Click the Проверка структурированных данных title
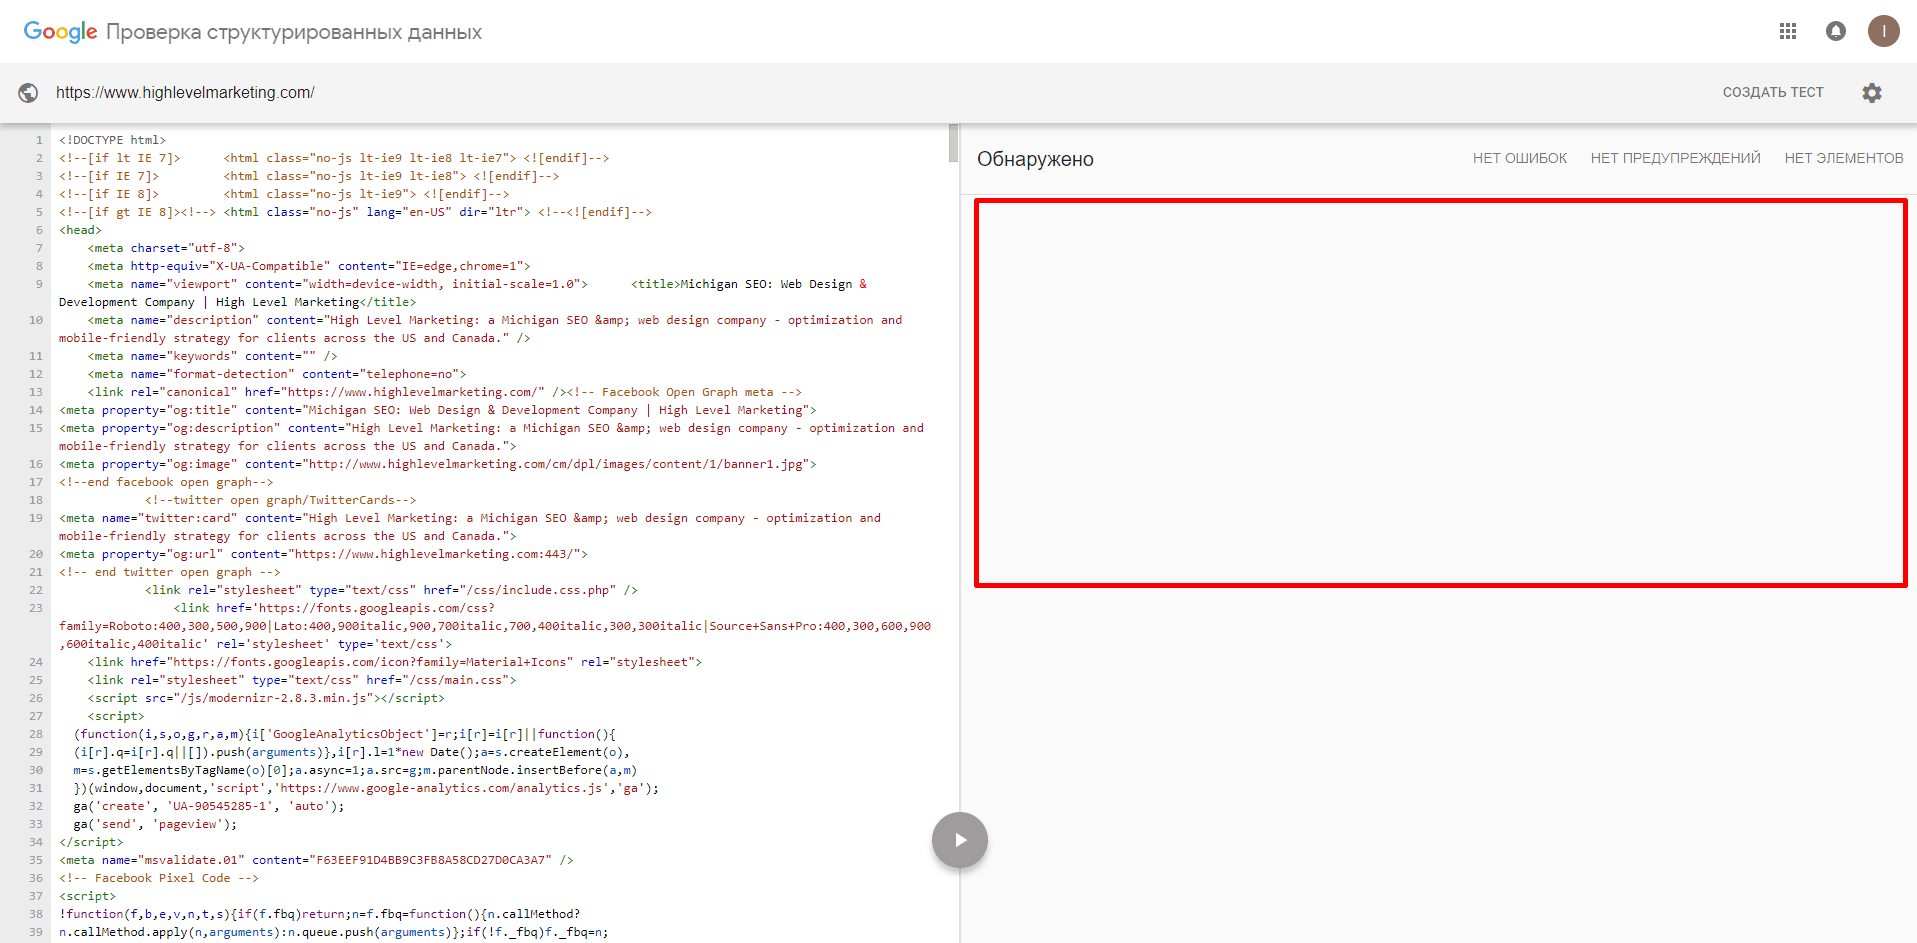The width and height of the screenshot is (1917, 943). click(294, 32)
